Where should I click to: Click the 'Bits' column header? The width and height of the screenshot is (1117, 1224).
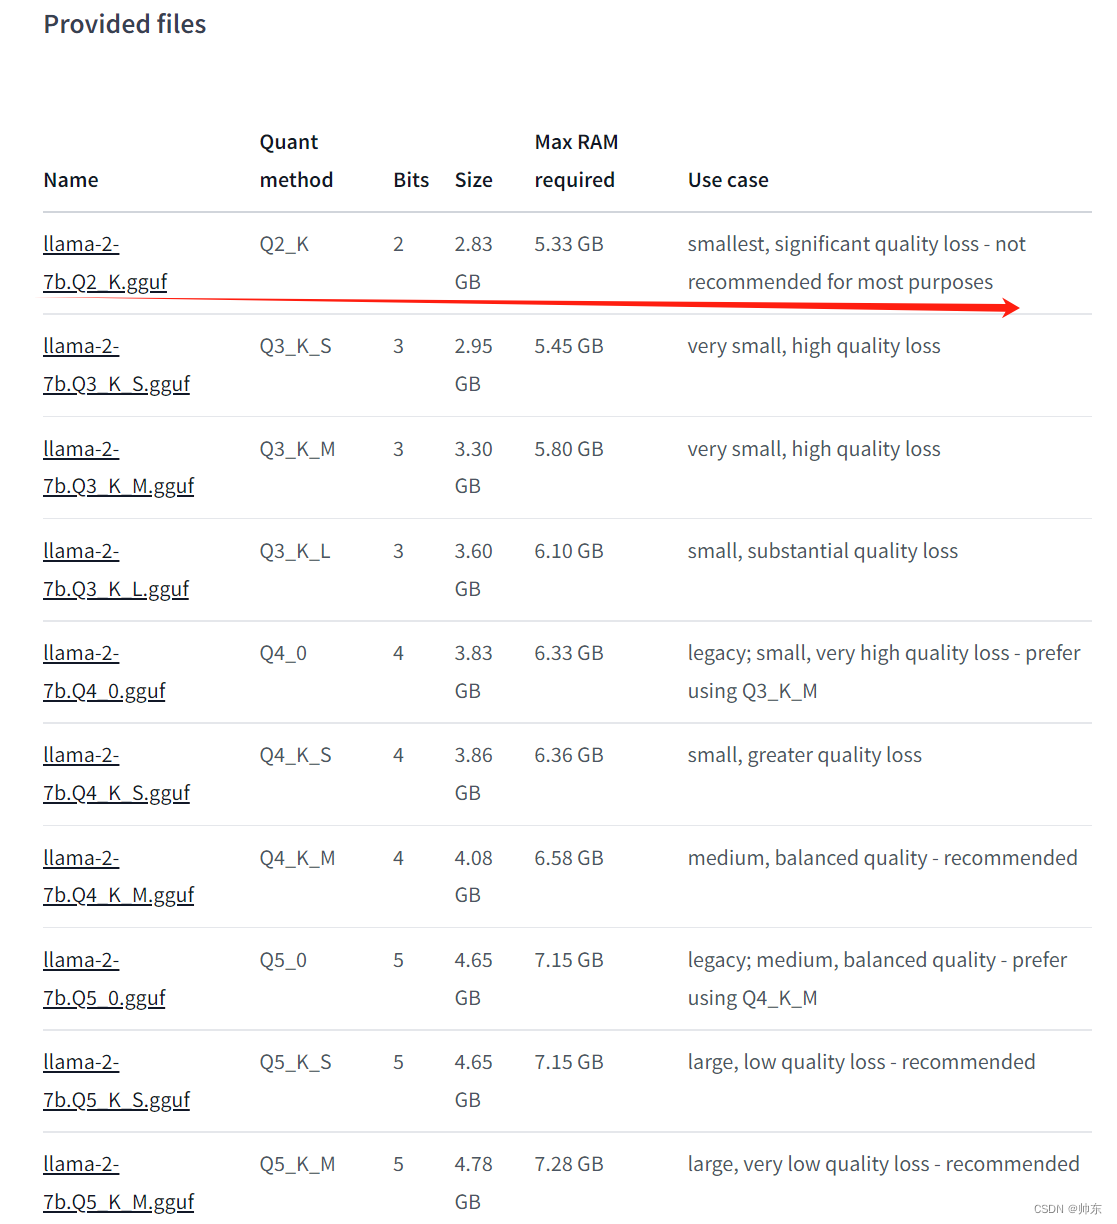(x=411, y=180)
